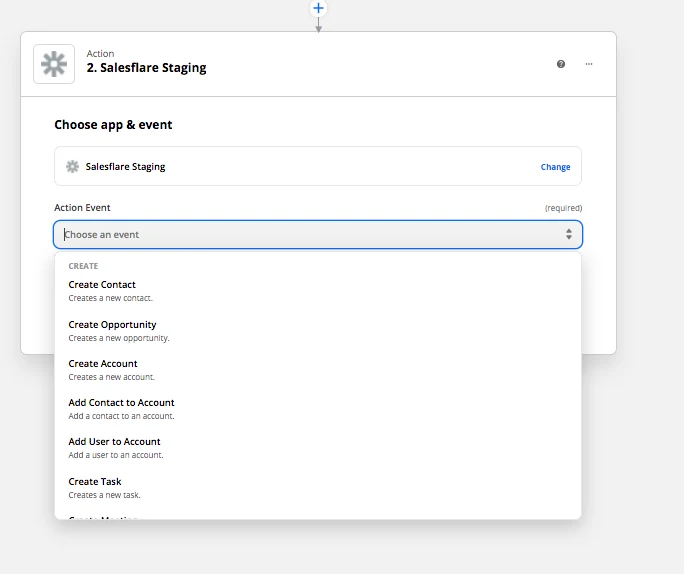Open the help question mark icon

pos(561,64)
